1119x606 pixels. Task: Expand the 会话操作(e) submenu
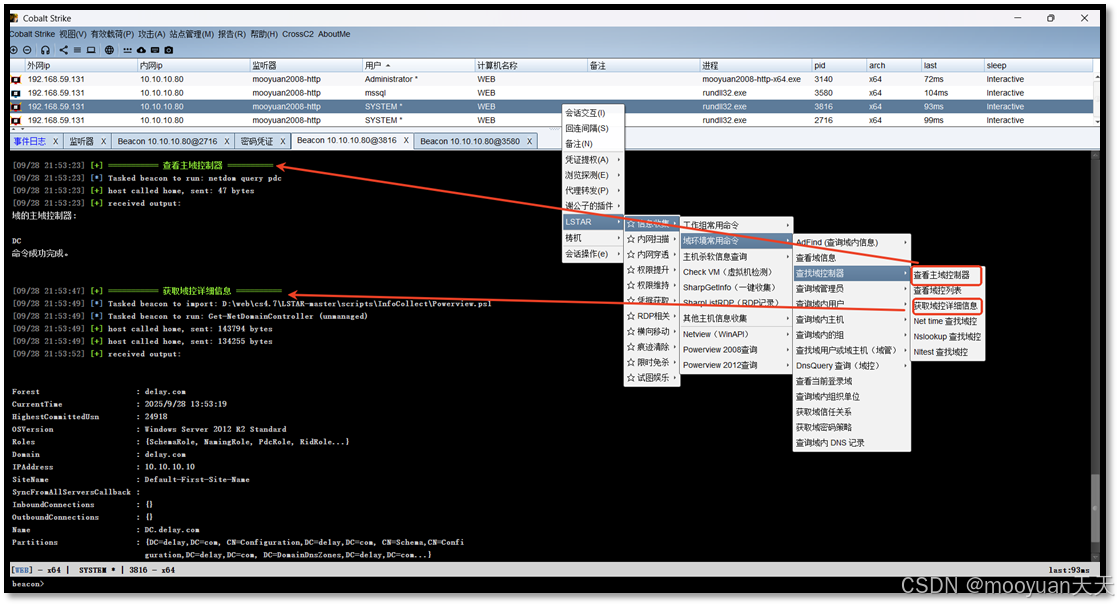point(593,253)
